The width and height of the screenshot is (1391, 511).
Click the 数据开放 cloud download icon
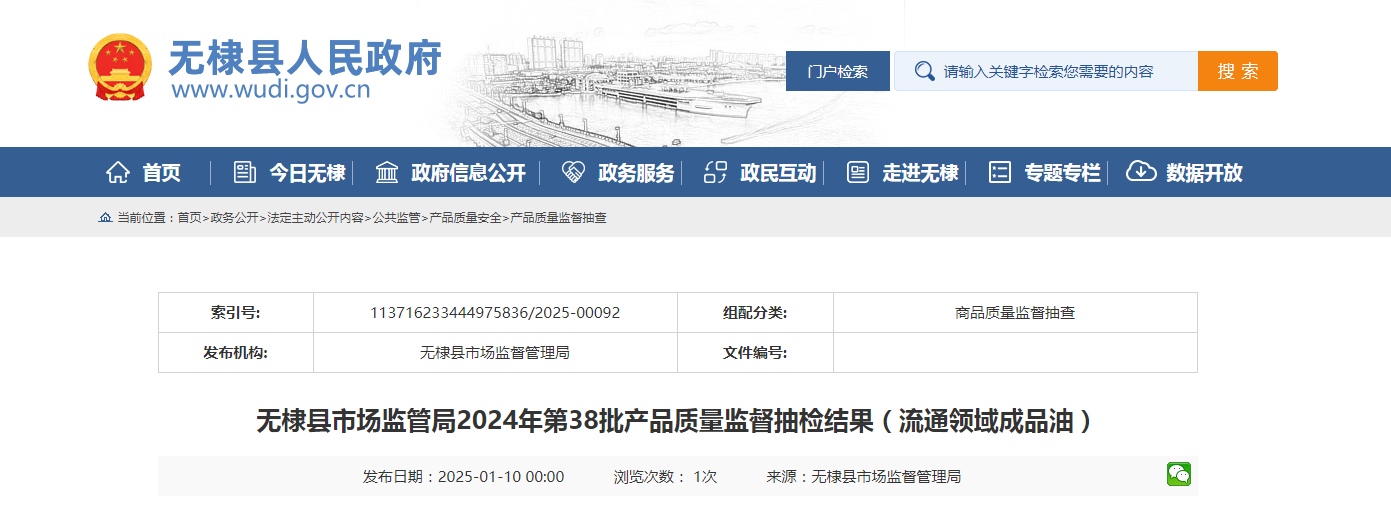click(x=1141, y=172)
